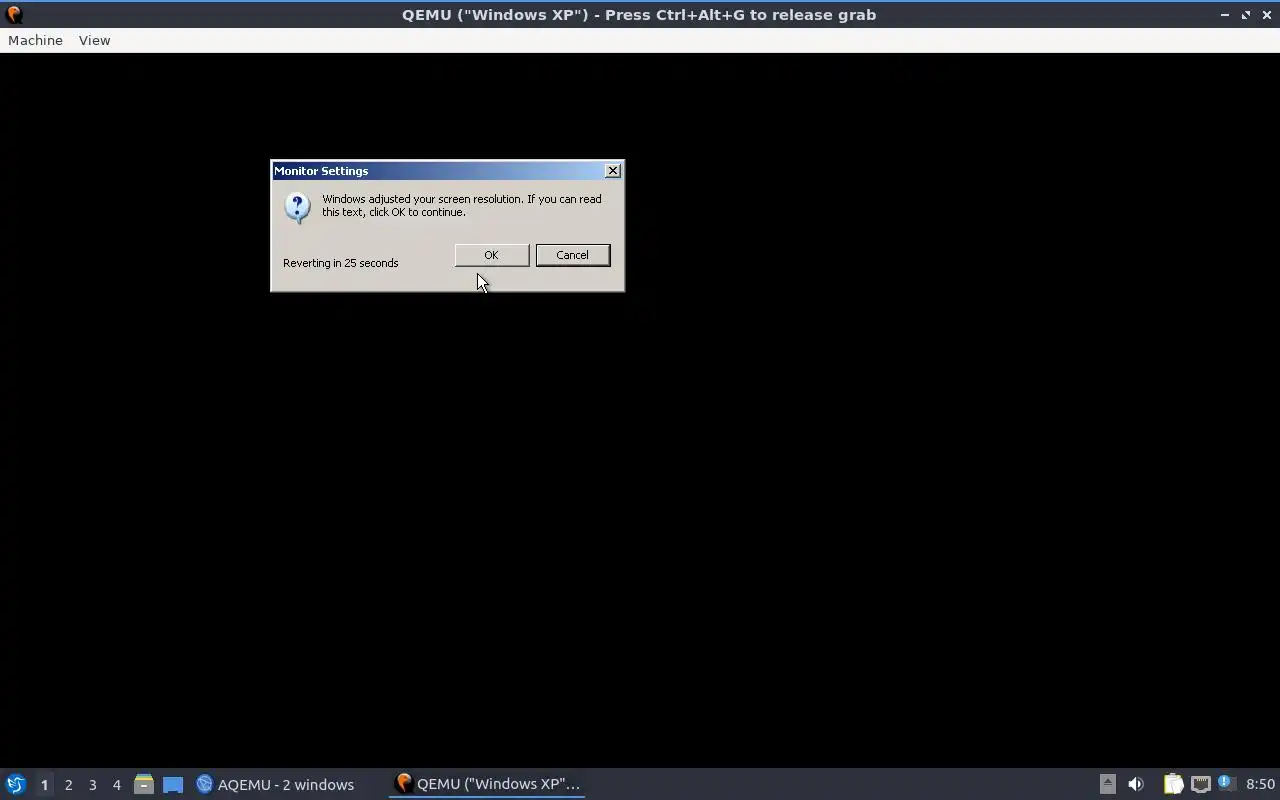The width and height of the screenshot is (1280, 800).
Task: Click the 8:50 clock
Action: (1260, 784)
